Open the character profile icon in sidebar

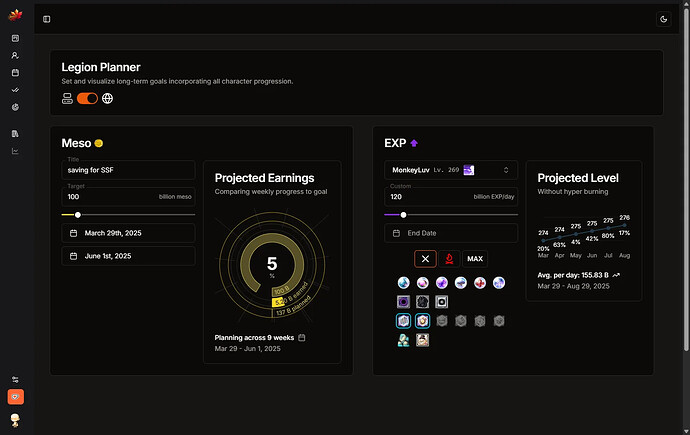[15, 56]
